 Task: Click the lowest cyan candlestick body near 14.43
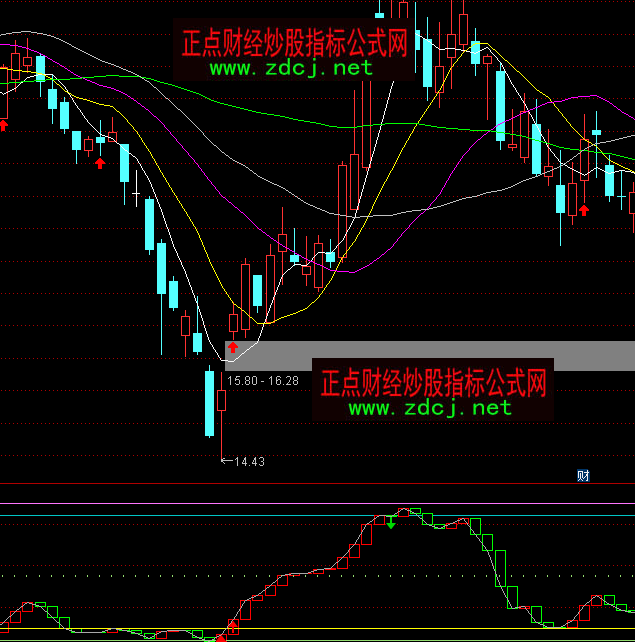pos(209,402)
